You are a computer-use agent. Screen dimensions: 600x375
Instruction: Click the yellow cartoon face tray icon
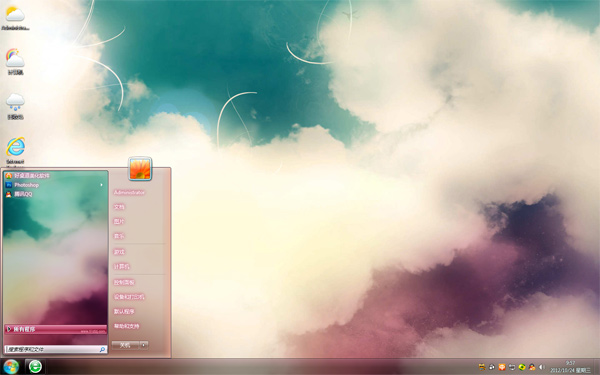[482, 367]
